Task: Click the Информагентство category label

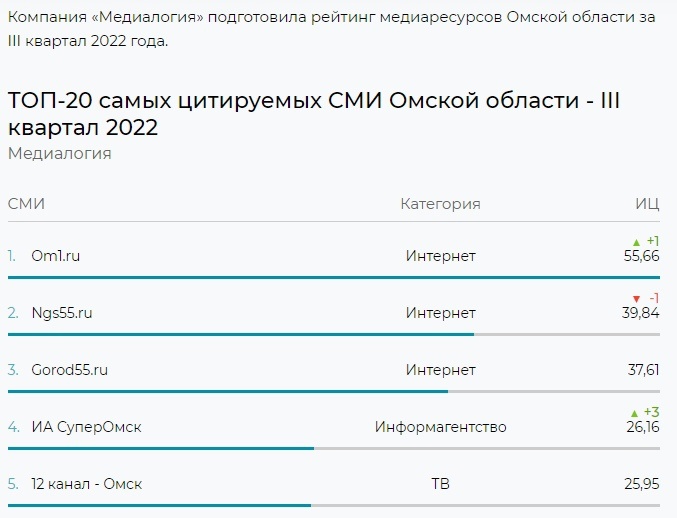Action: [440, 427]
